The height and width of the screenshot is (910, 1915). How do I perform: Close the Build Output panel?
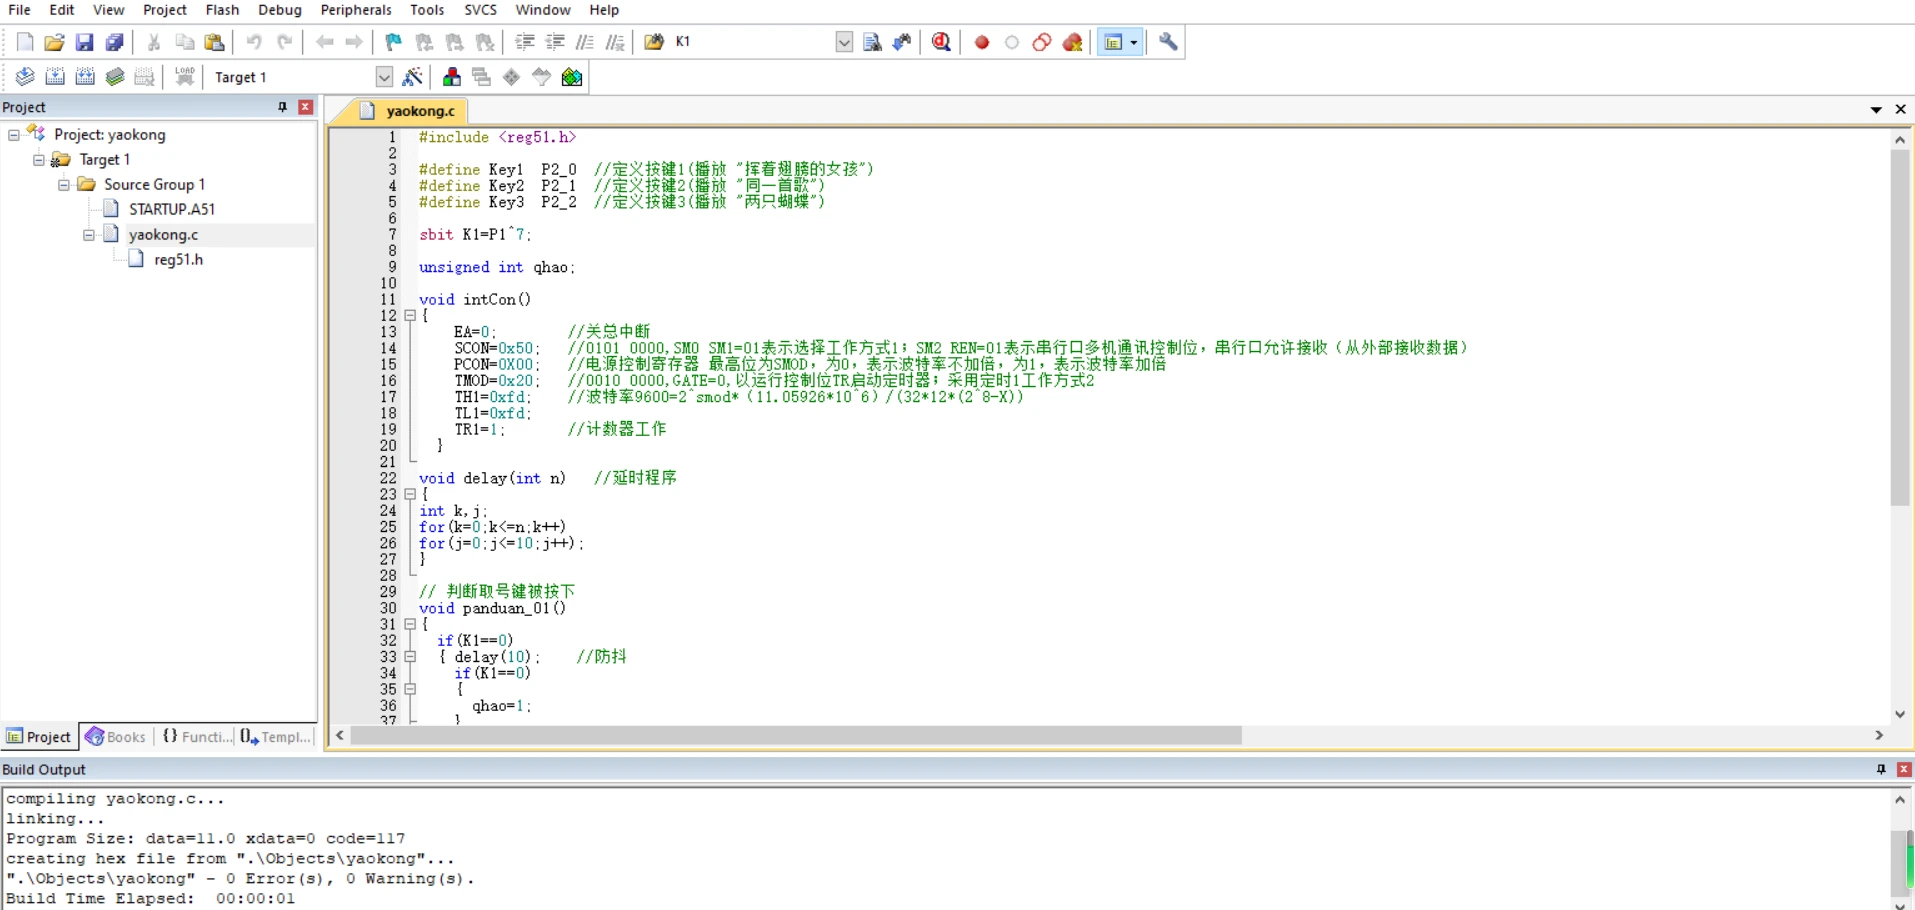(1904, 769)
